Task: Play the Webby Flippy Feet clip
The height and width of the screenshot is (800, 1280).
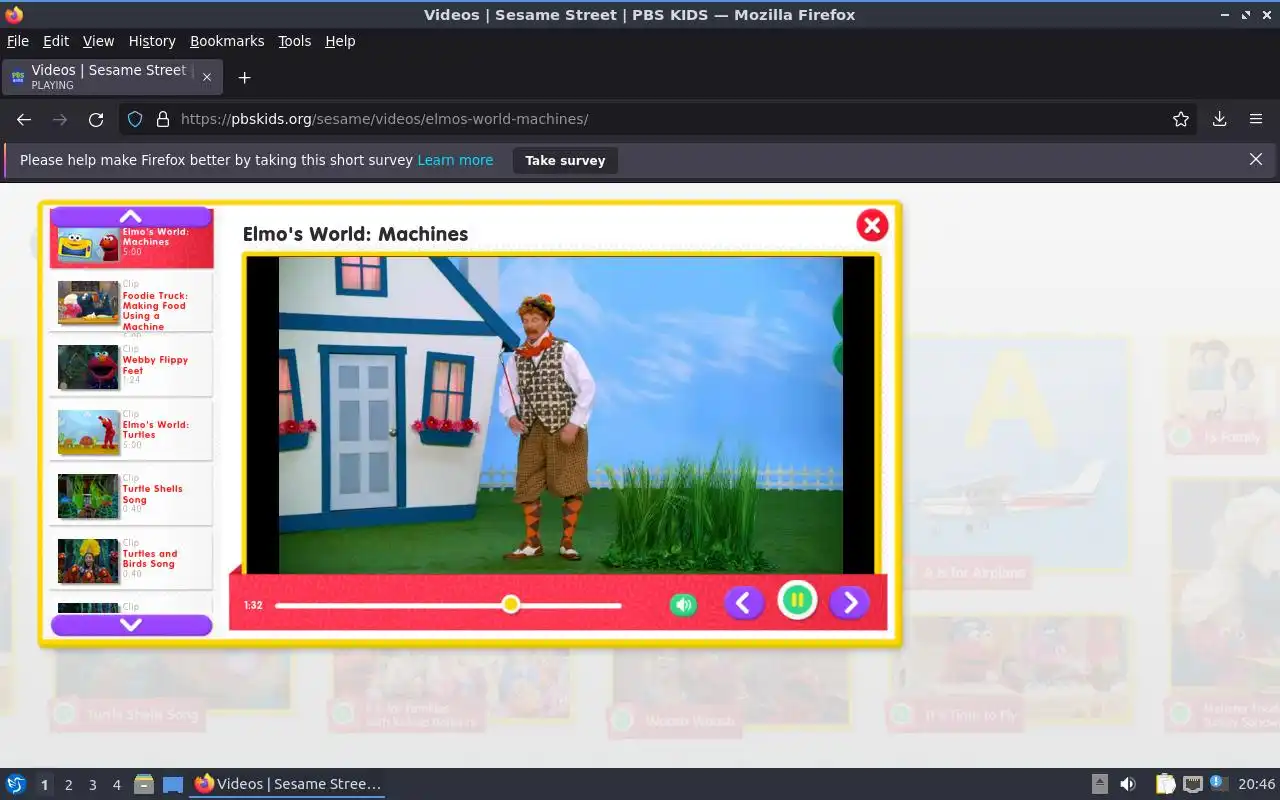Action: coord(131,367)
